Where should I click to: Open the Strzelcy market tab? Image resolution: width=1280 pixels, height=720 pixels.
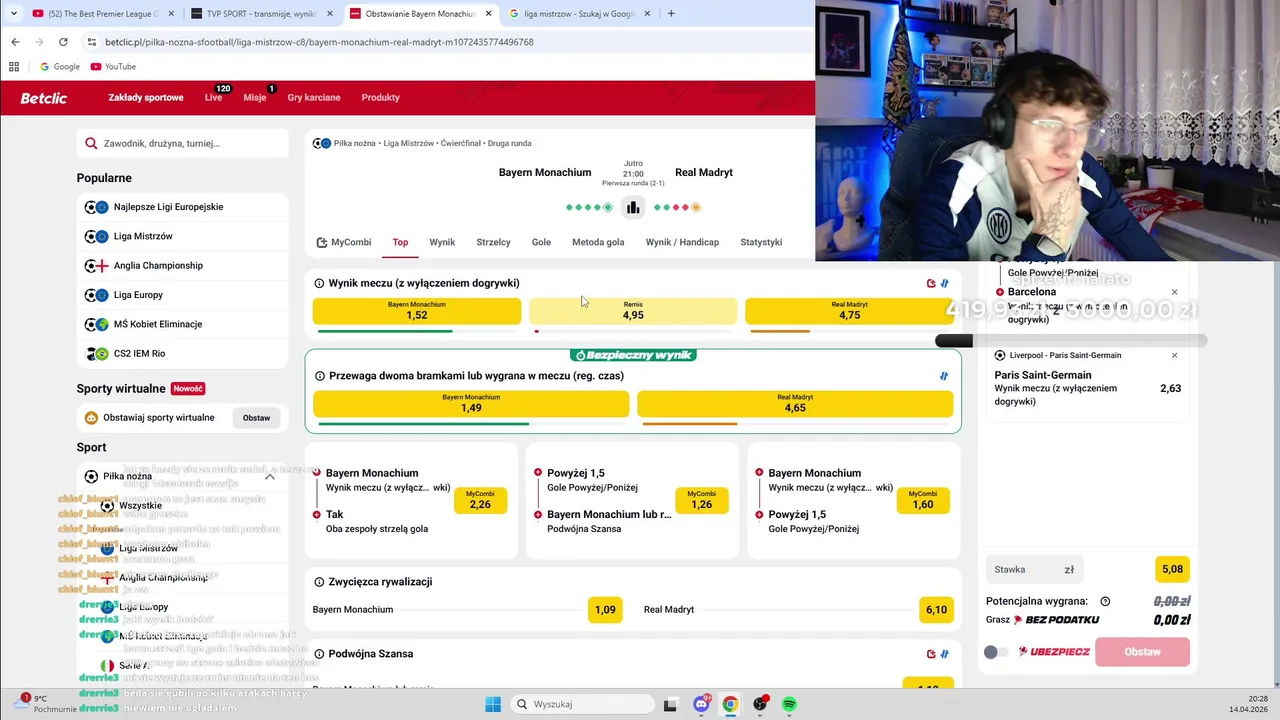pyautogui.click(x=494, y=242)
